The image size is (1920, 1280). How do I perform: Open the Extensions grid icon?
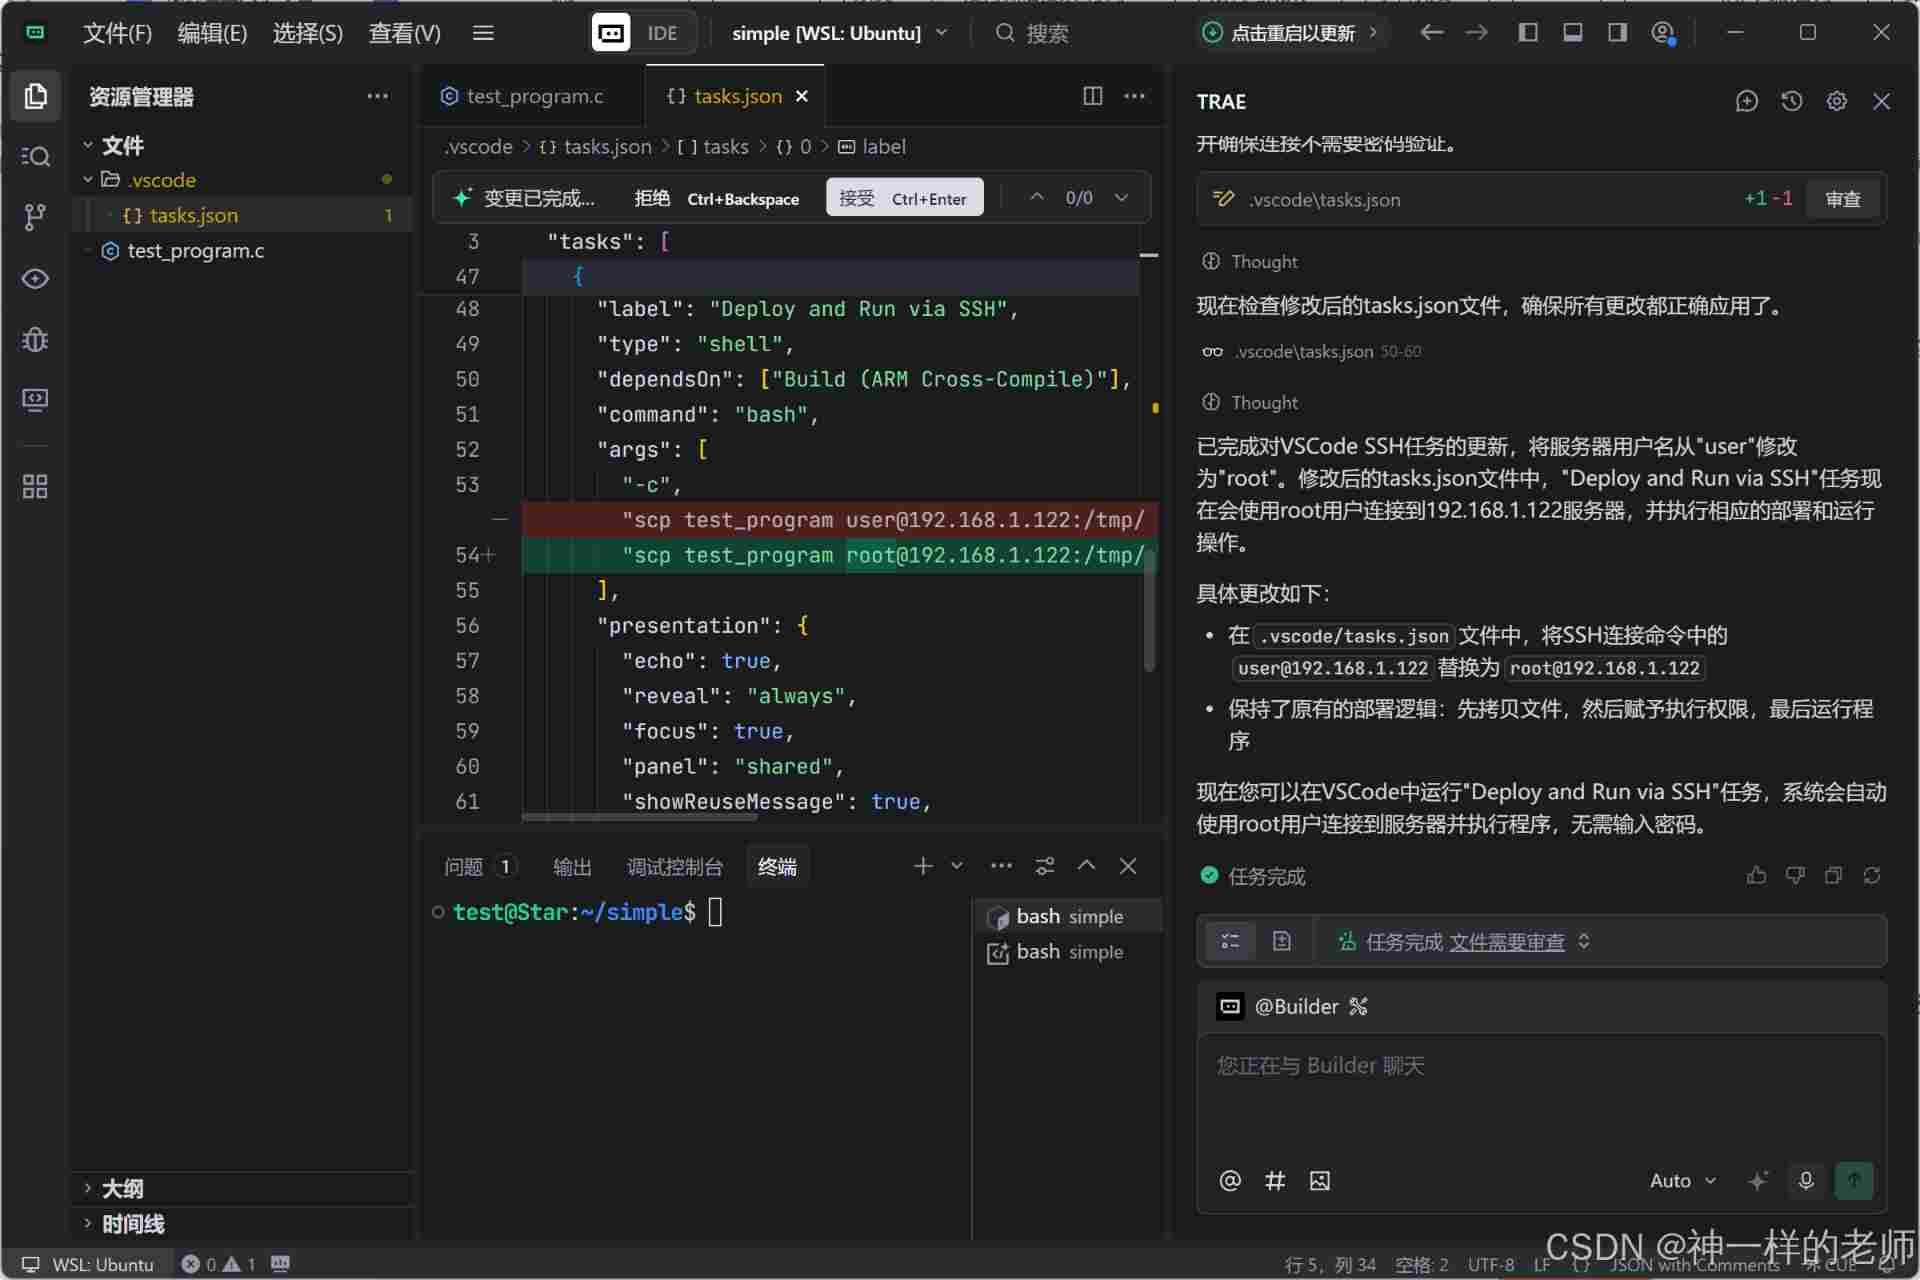(35, 487)
